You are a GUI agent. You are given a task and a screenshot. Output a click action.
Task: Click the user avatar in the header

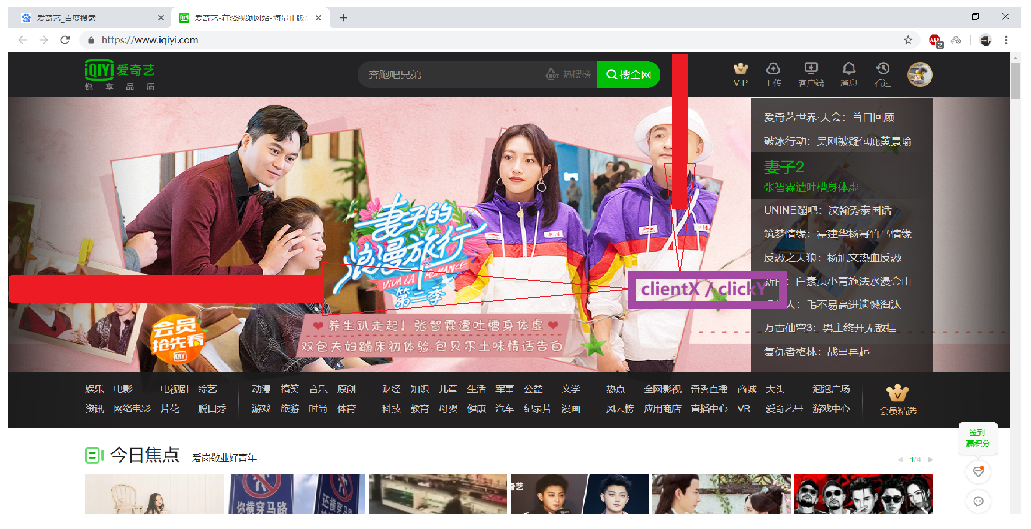pos(920,74)
